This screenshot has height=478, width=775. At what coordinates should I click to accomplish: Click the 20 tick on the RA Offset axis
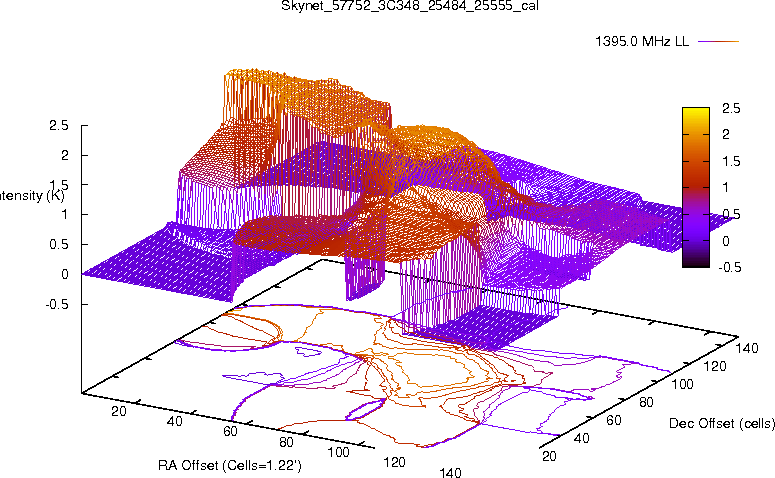pos(119,411)
